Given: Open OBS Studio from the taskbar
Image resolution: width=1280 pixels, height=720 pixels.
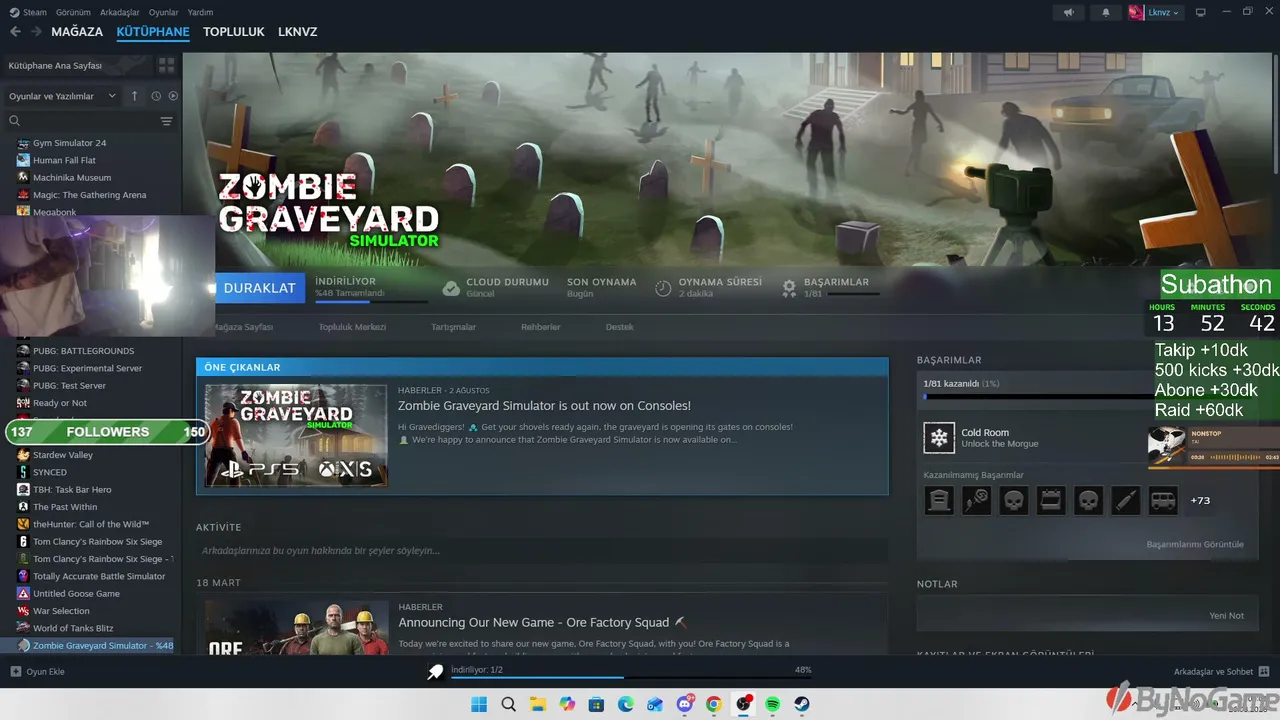Looking at the screenshot, I should click(x=744, y=704).
